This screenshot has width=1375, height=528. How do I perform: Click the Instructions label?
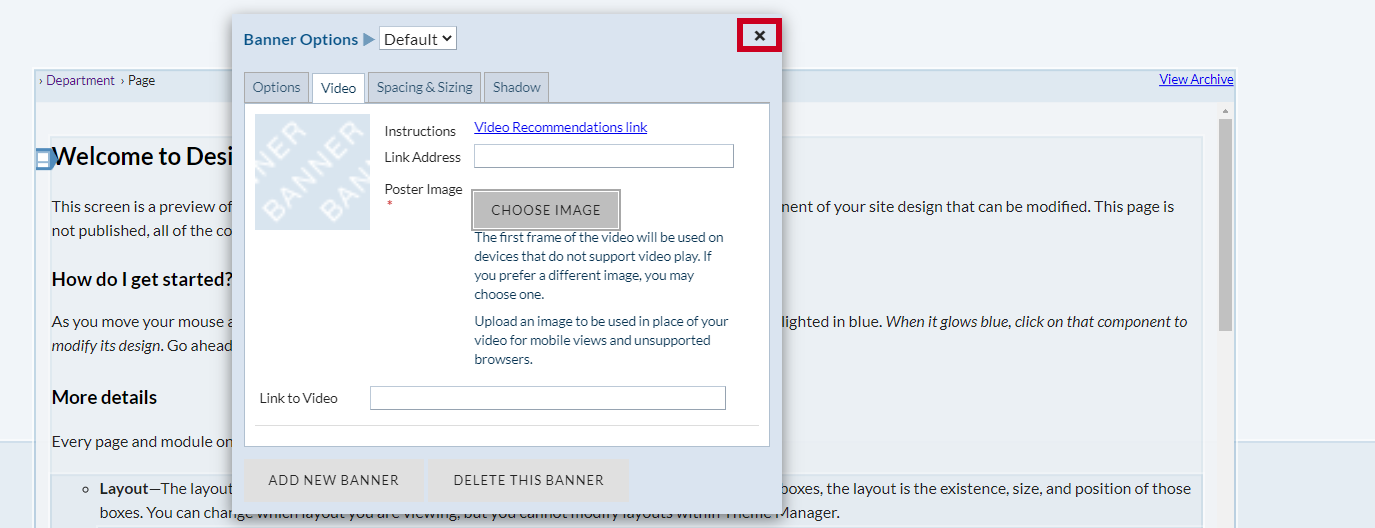[420, 131]
